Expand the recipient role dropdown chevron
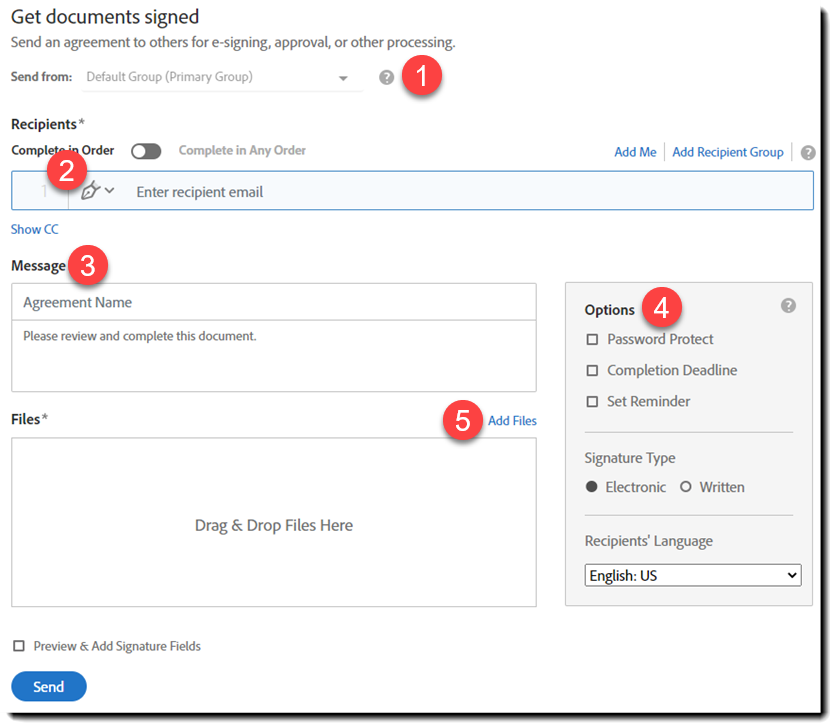The width and height of the screenshot is (830, 725). [x=107, y=190]
